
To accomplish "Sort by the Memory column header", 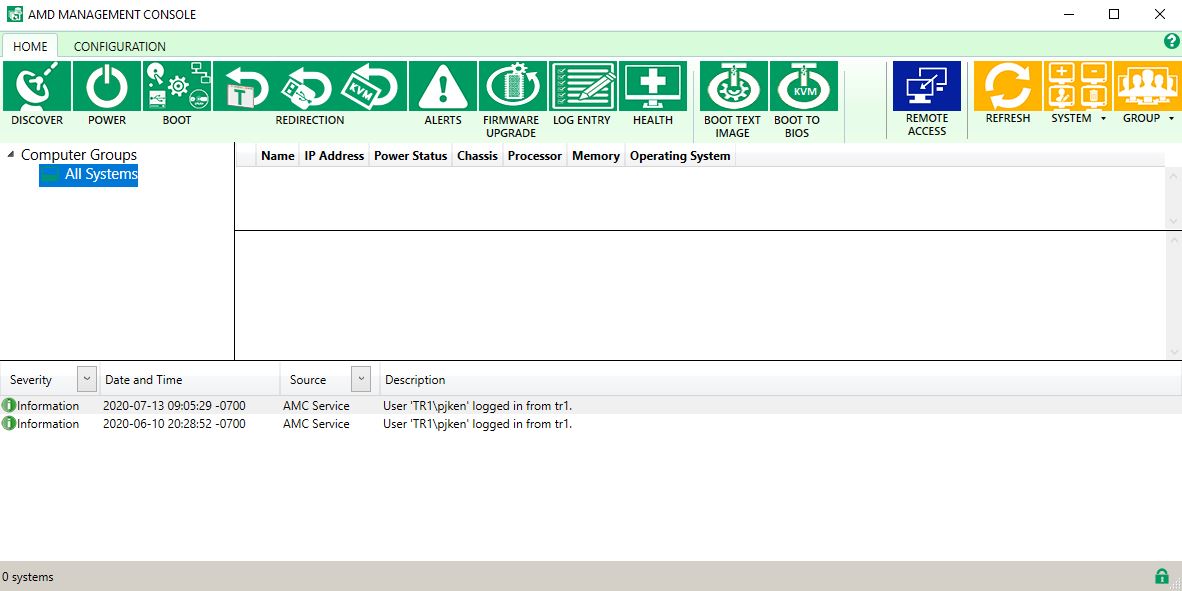I will [x=596, y=156].
